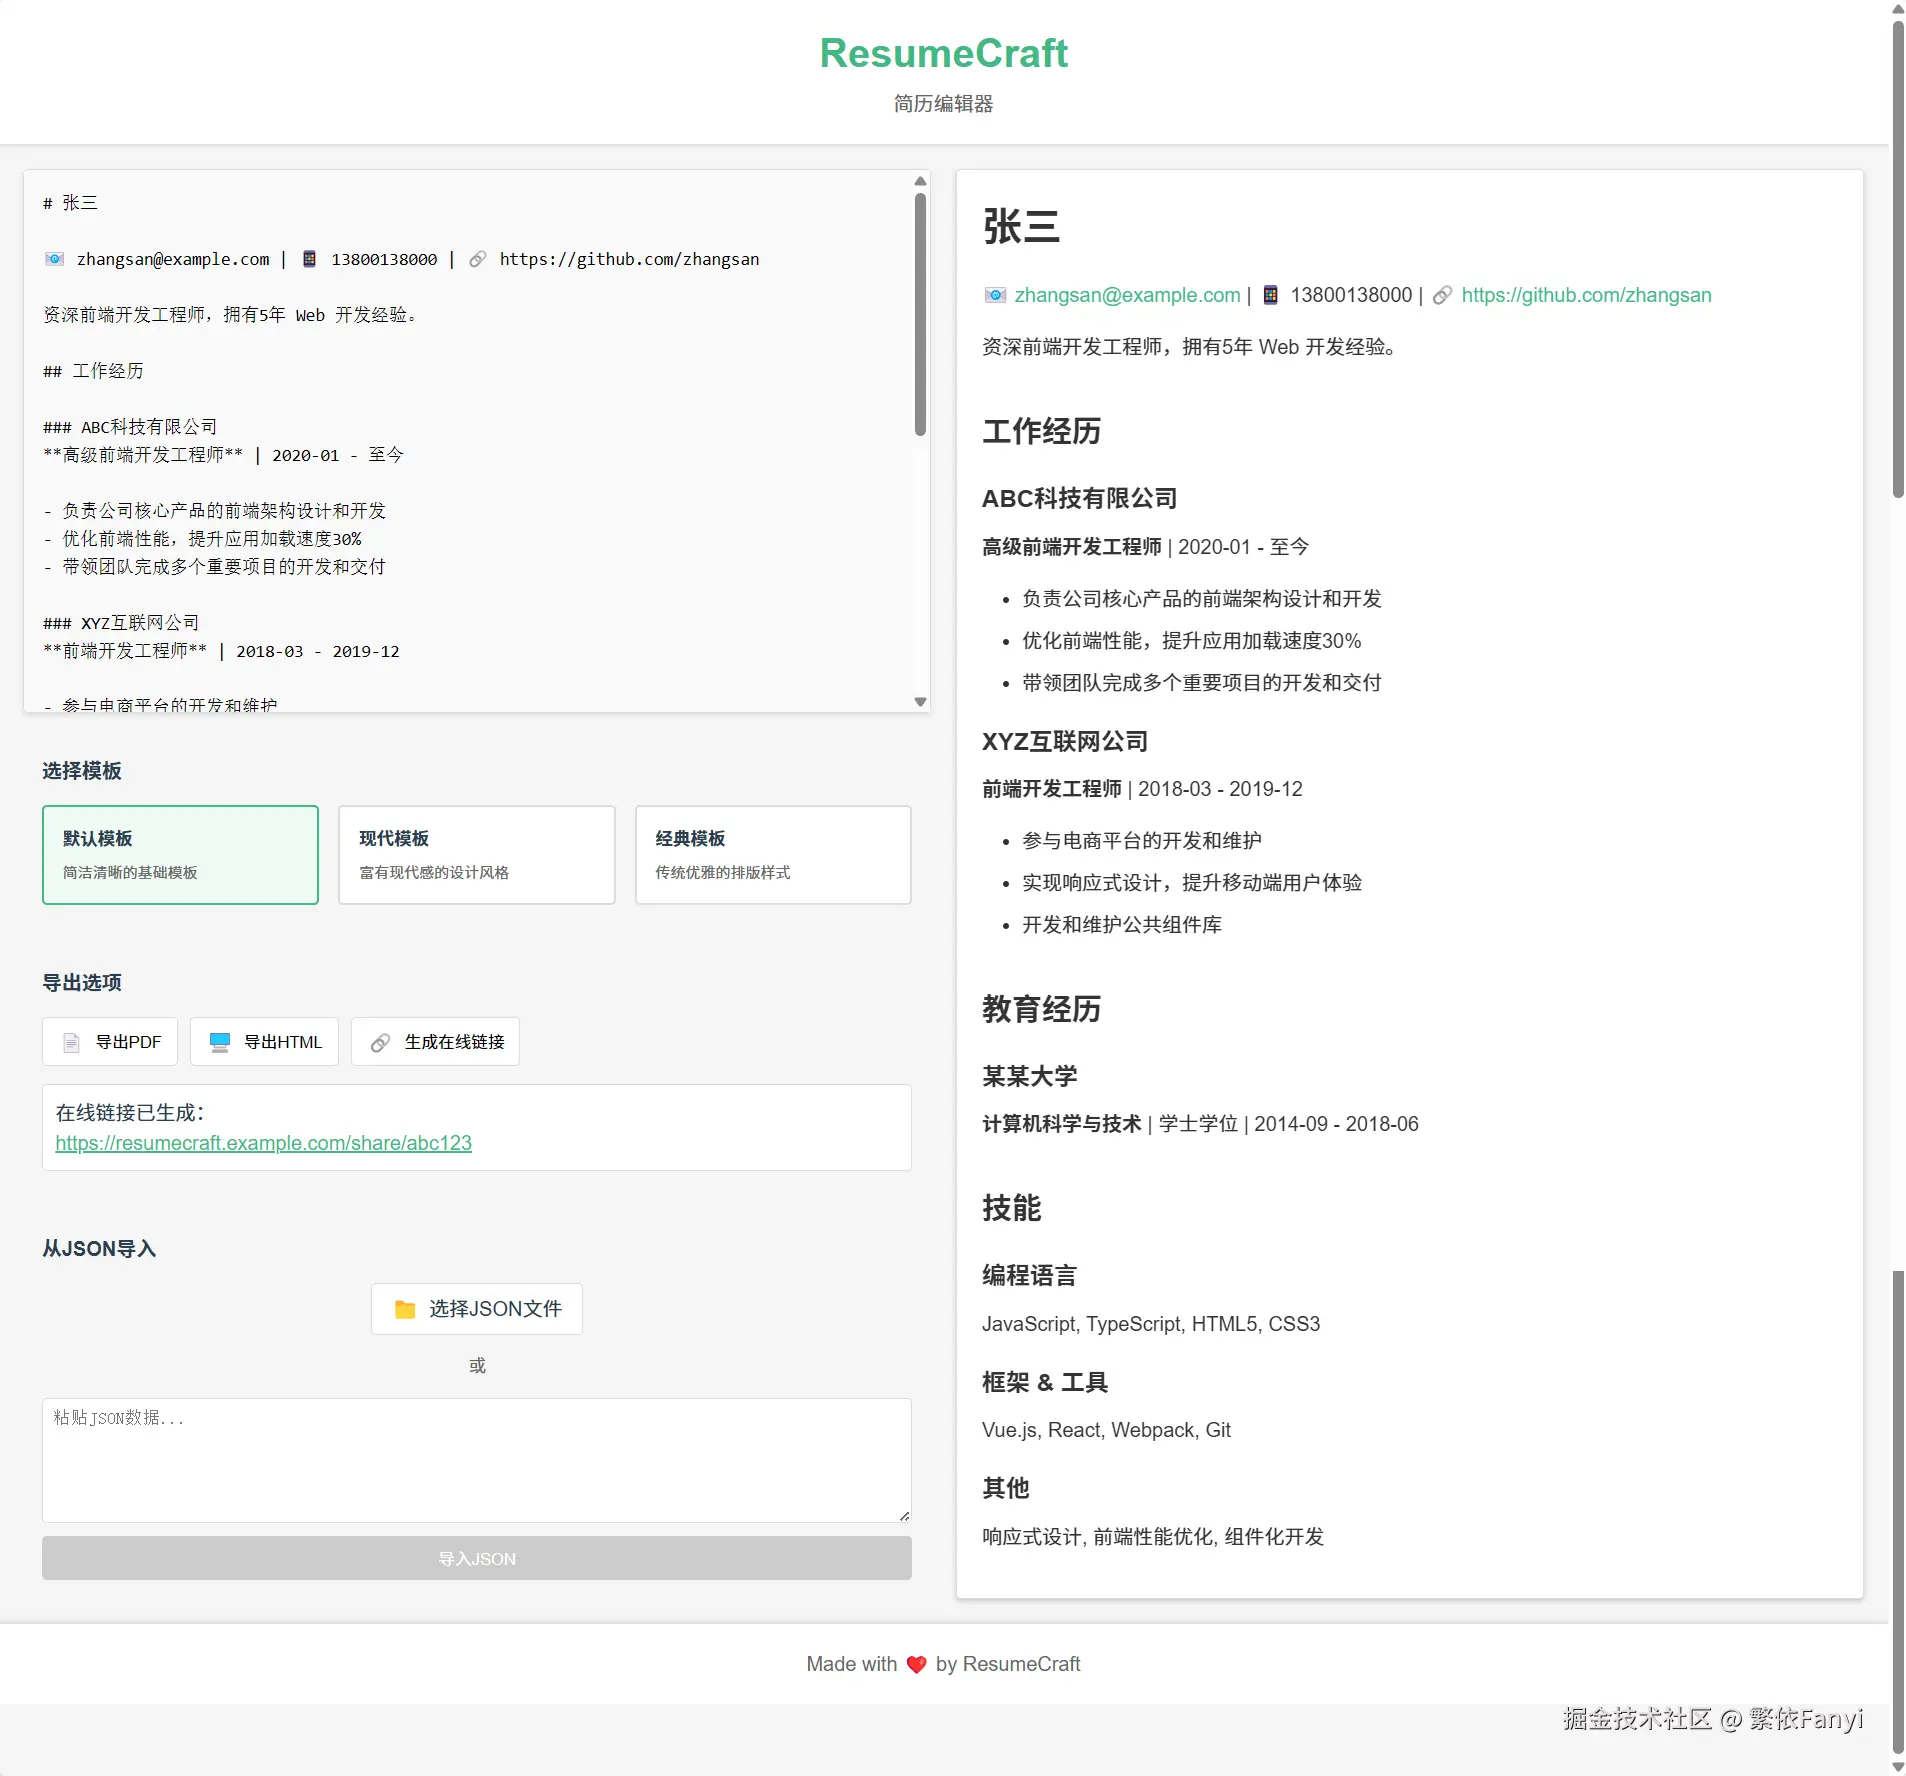Click the editor scrollbar's down arrow
This screenshot has width=1906, height=1776.
(920, 702)
